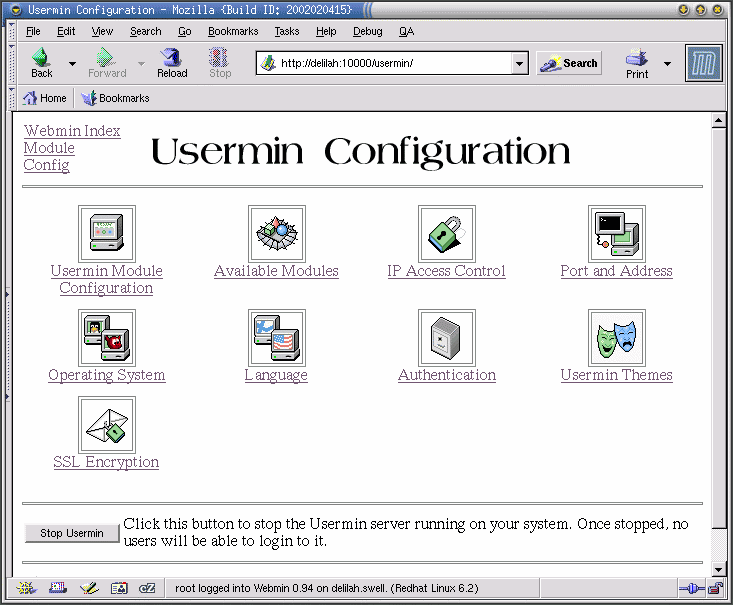Open the Authentication text link
733x605 pixels.
click(447, 375)
